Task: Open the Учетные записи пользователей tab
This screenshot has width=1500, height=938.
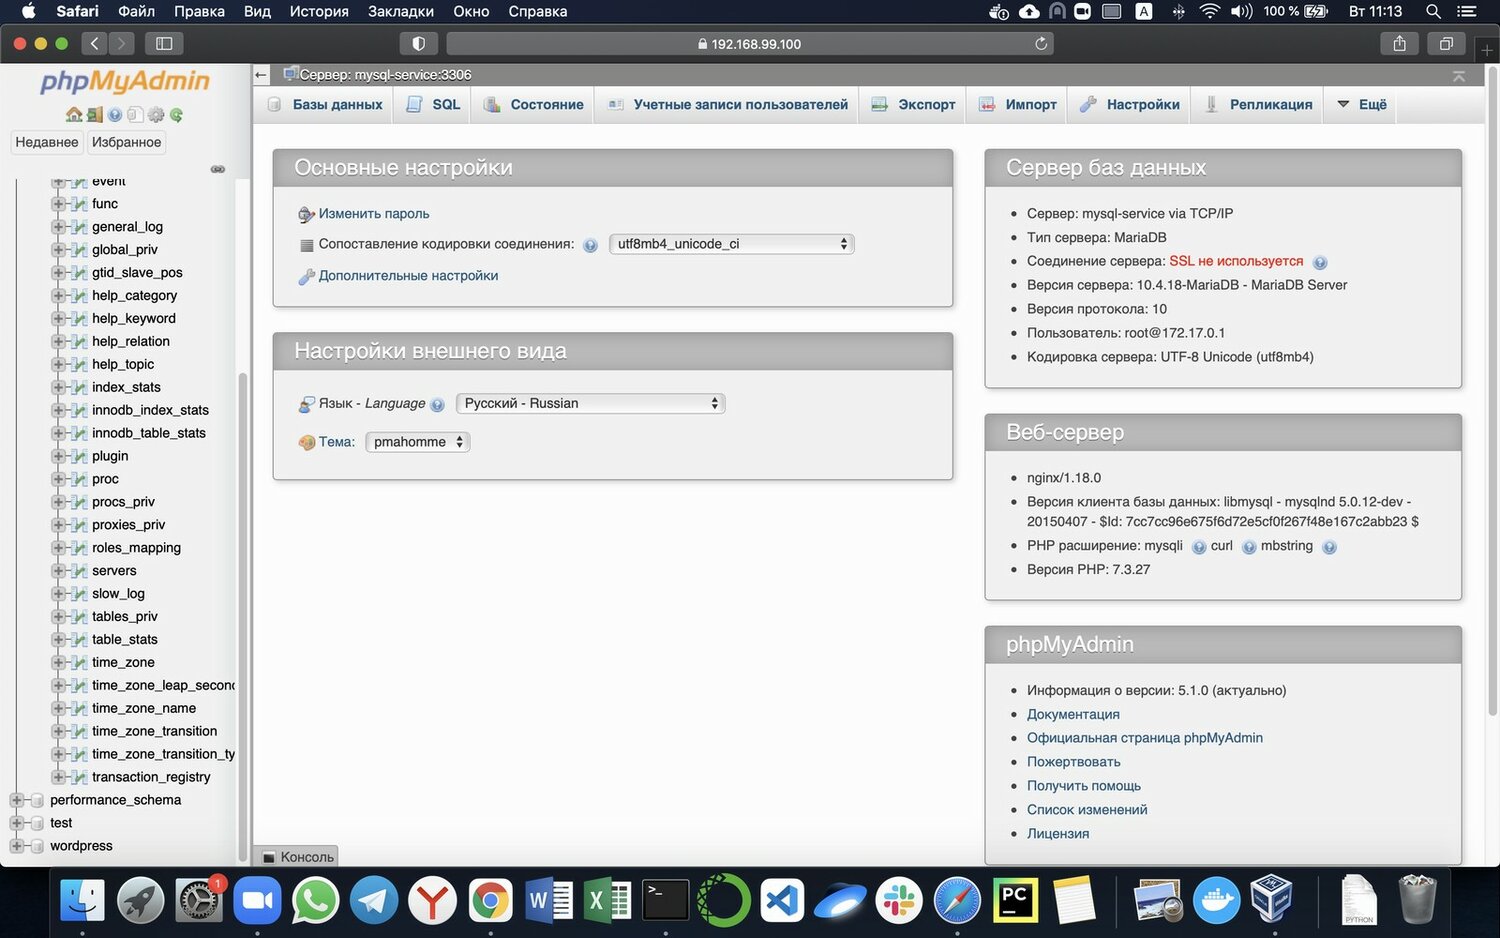Action: tap(727, 104)
